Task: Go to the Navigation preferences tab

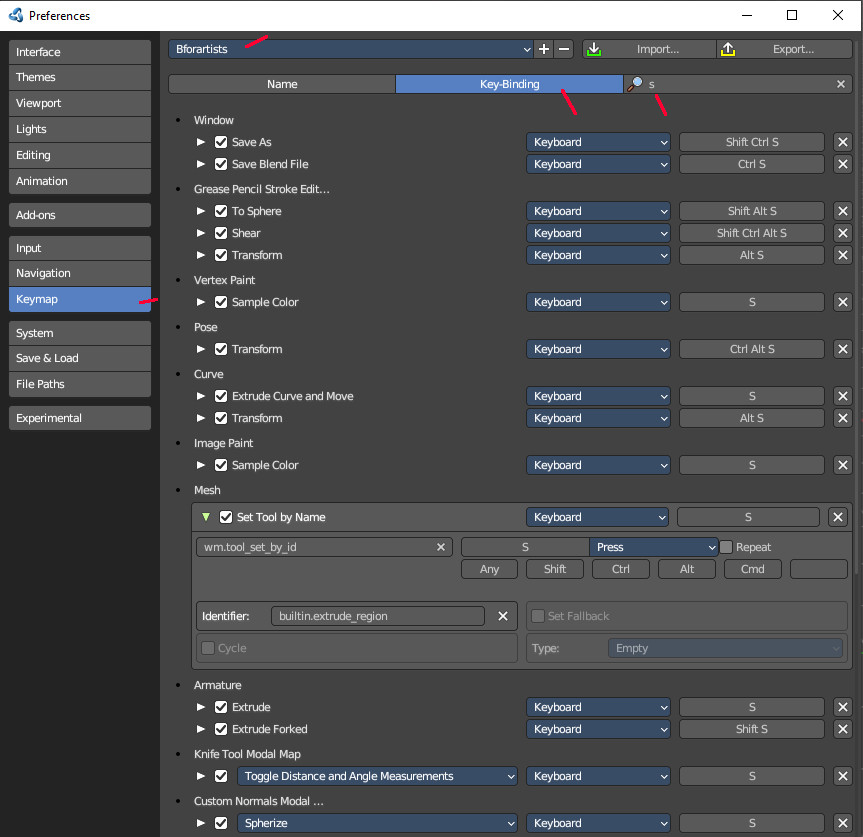Action: (x=80, y=273)
